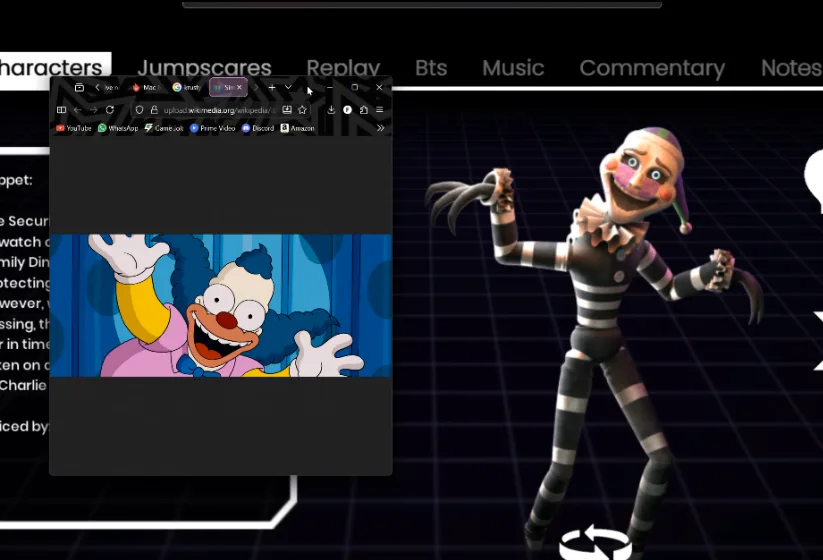Image resolution: width=823 pixels, height=560 pixels.
Task: Switch to the krusty Google tab
Action: pyautogui.click(x=187, y=88)
